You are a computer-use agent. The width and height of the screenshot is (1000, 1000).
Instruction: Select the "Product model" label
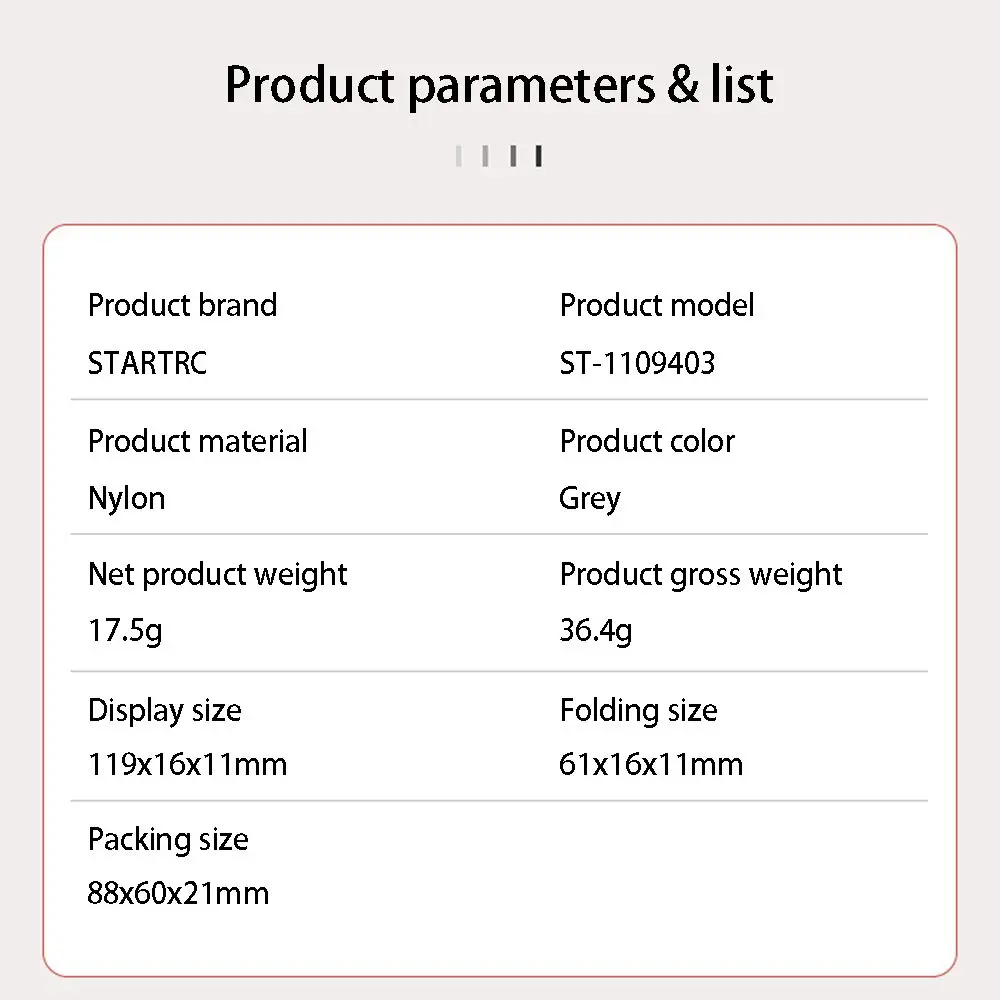tap(657, 305)
